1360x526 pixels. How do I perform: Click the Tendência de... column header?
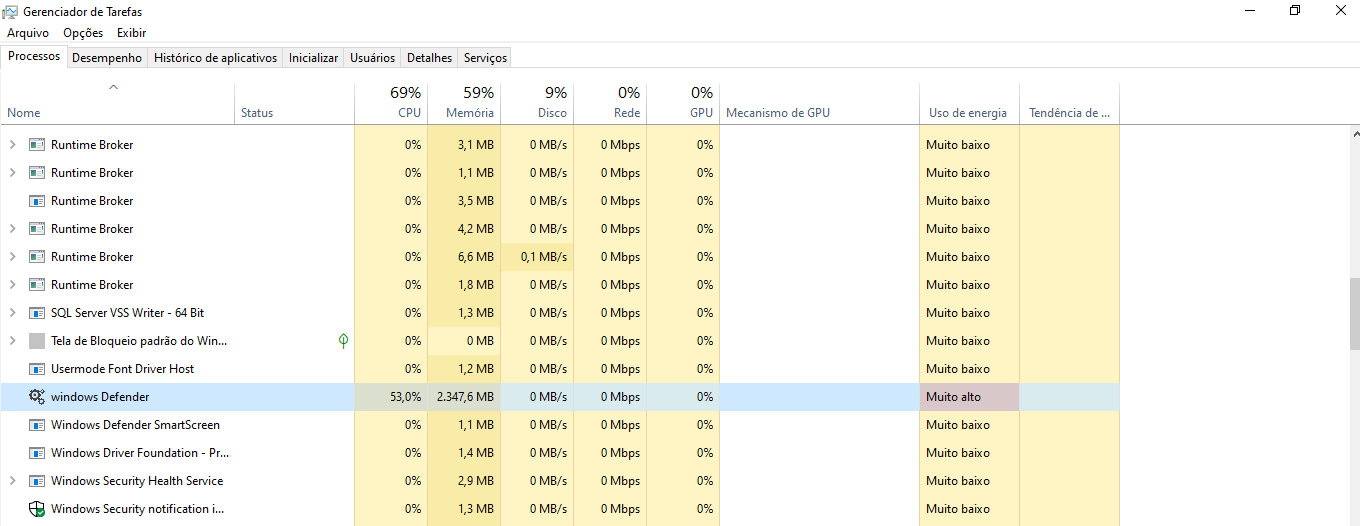1069,103
